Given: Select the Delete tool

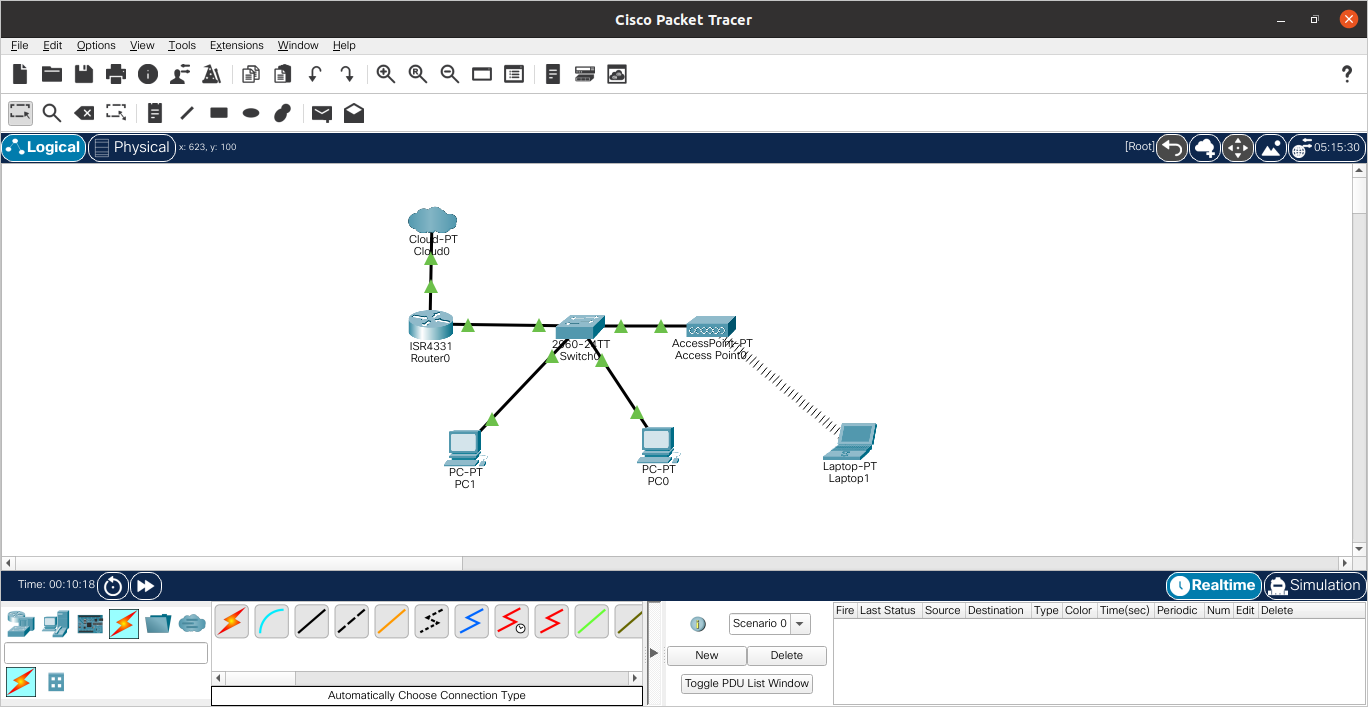Looking at the screenshot, I should coord(85,113).
